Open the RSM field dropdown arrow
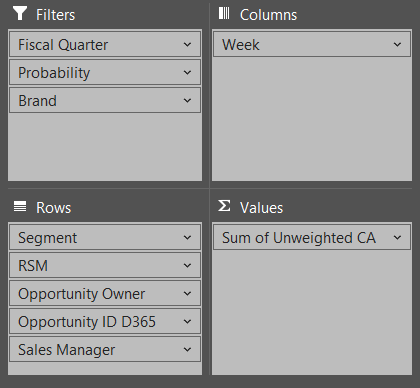 [187, 266]
